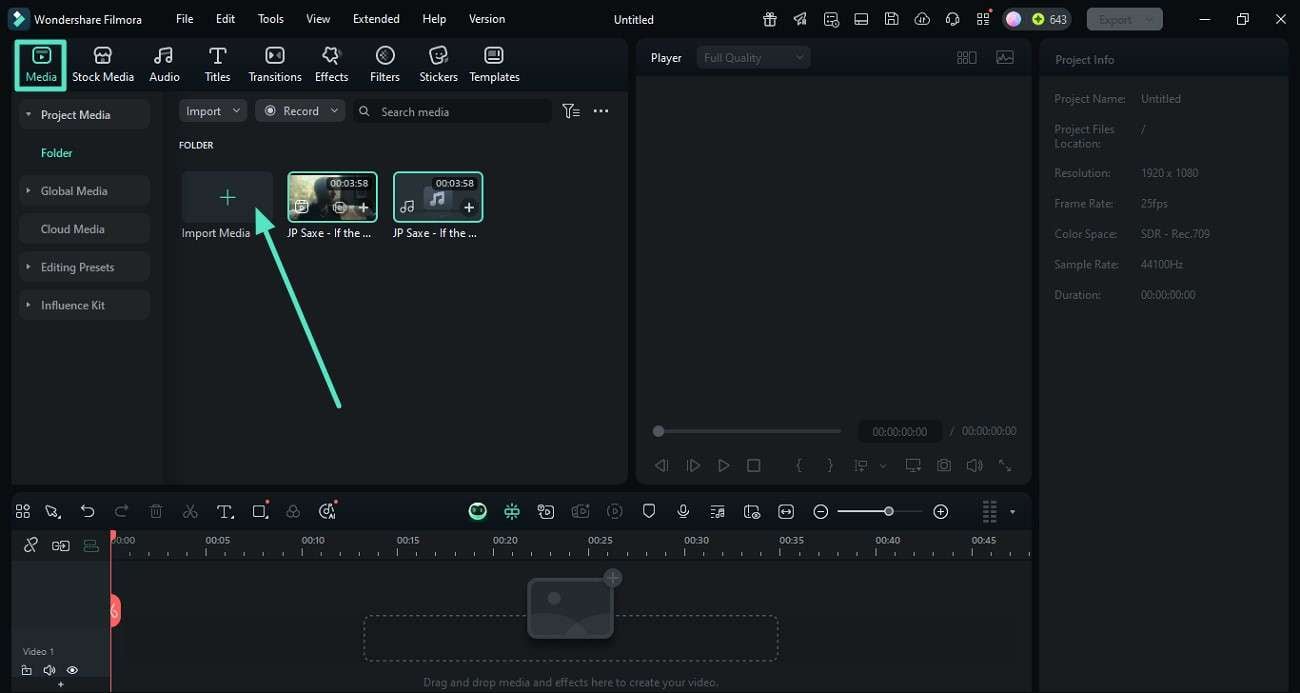Screen dimensions: 1300x693
Task: Open the Stickers tab
Action: [x=438, y=65]
